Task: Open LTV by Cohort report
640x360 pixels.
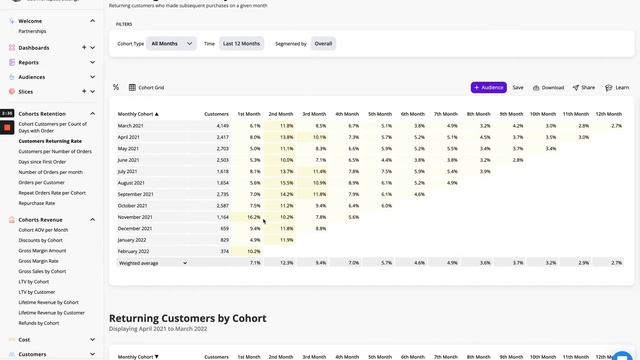Action: (x=34, y=282)
